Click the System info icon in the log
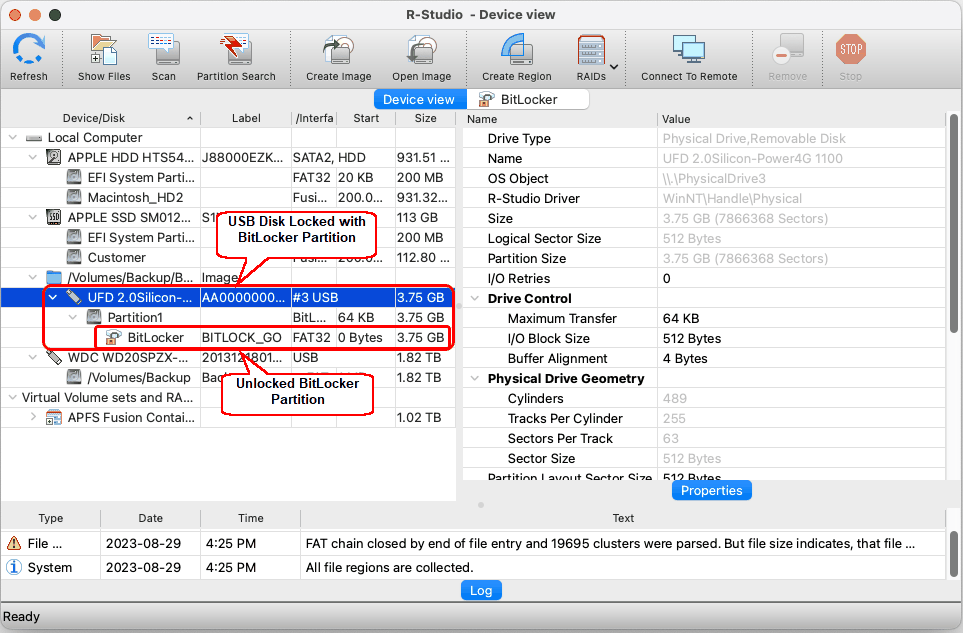 coord(14,567)
